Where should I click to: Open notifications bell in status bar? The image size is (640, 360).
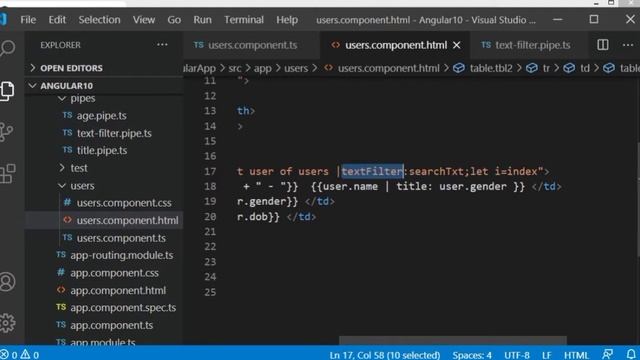631,354
